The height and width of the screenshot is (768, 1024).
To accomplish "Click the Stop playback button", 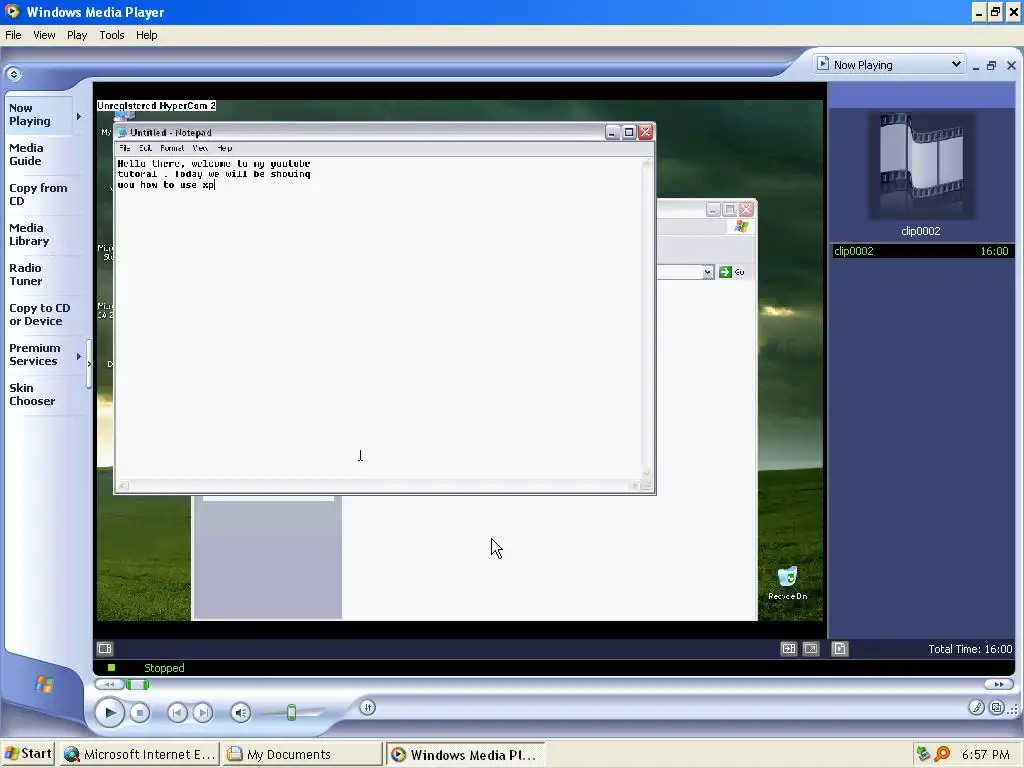I will coord(140,712).
